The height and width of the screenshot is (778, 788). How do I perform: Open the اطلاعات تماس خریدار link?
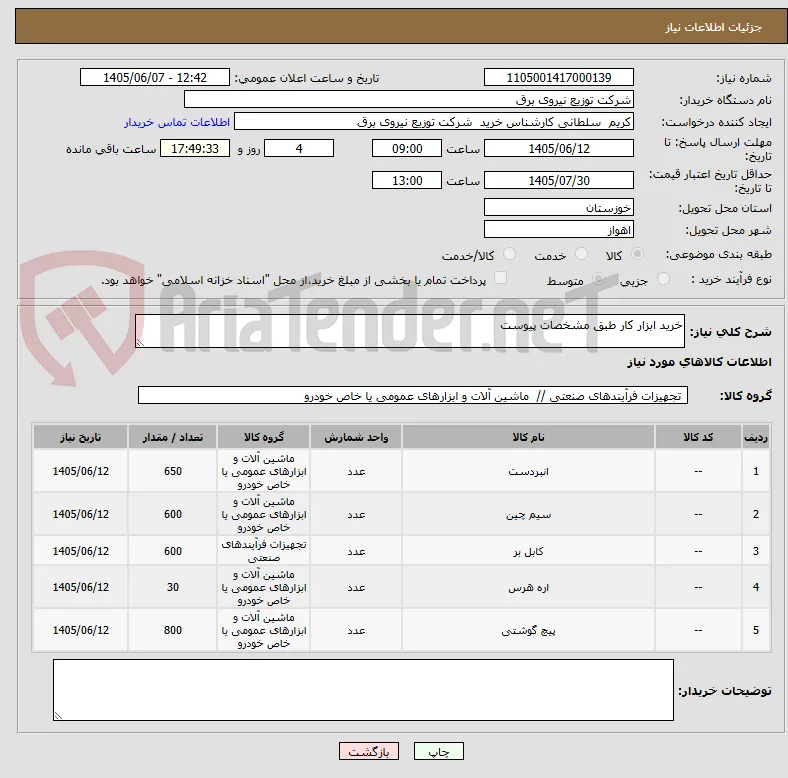[x=177, y=122]
